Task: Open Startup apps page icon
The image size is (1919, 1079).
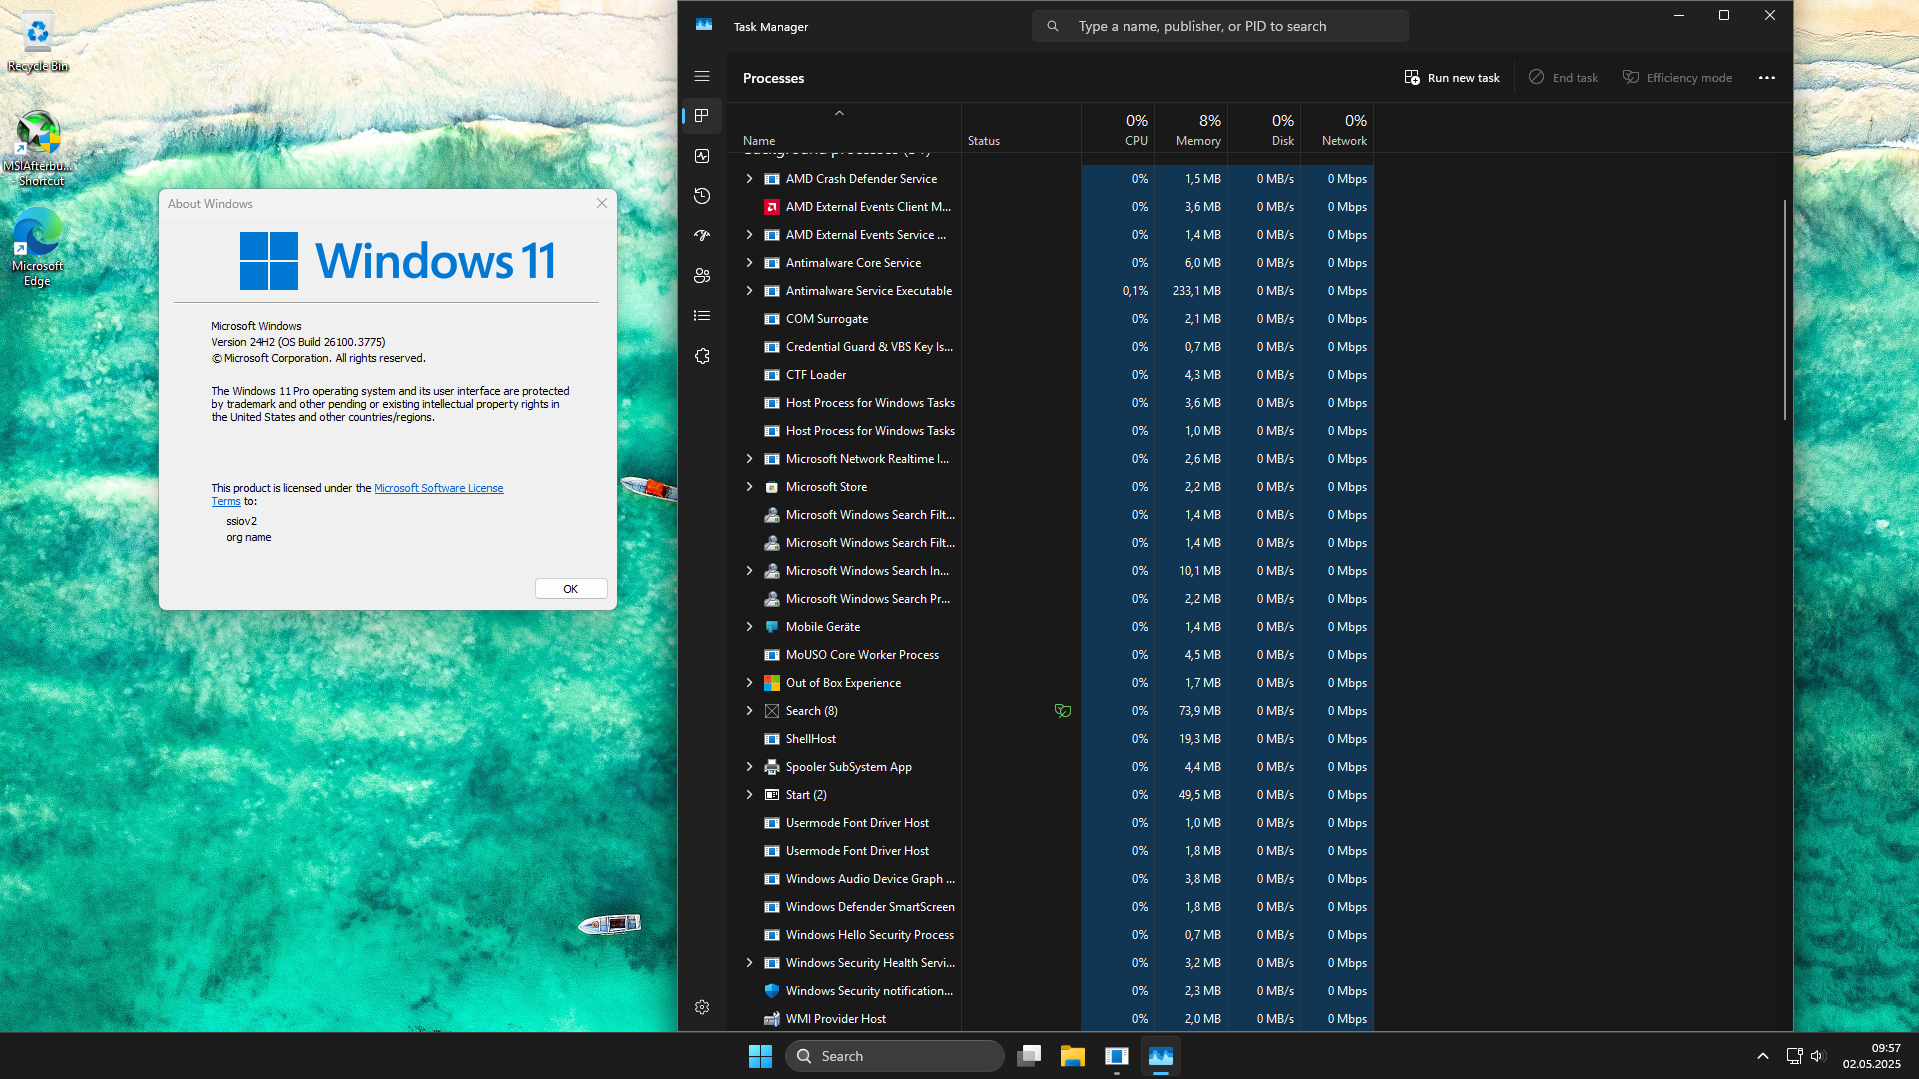Action: (x=702, y=236)
